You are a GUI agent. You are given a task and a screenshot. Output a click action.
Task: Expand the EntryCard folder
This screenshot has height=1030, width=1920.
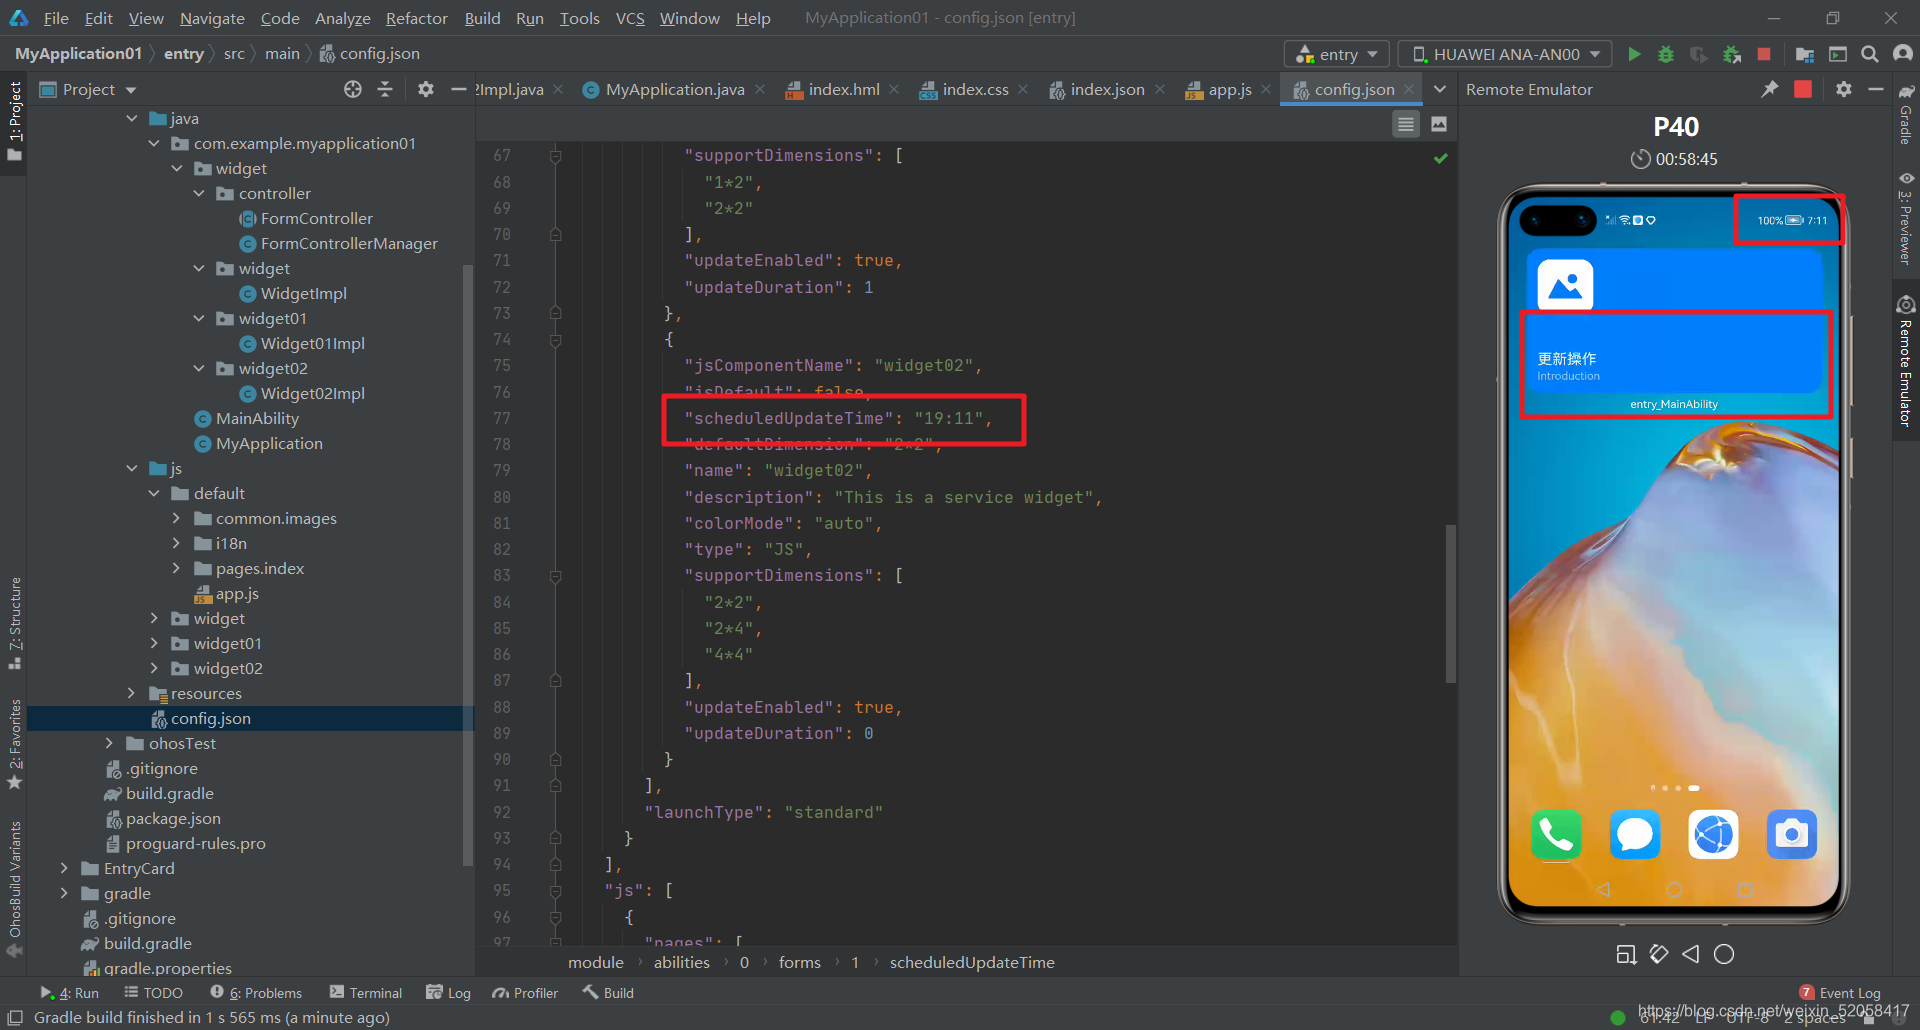coord(64,868)
